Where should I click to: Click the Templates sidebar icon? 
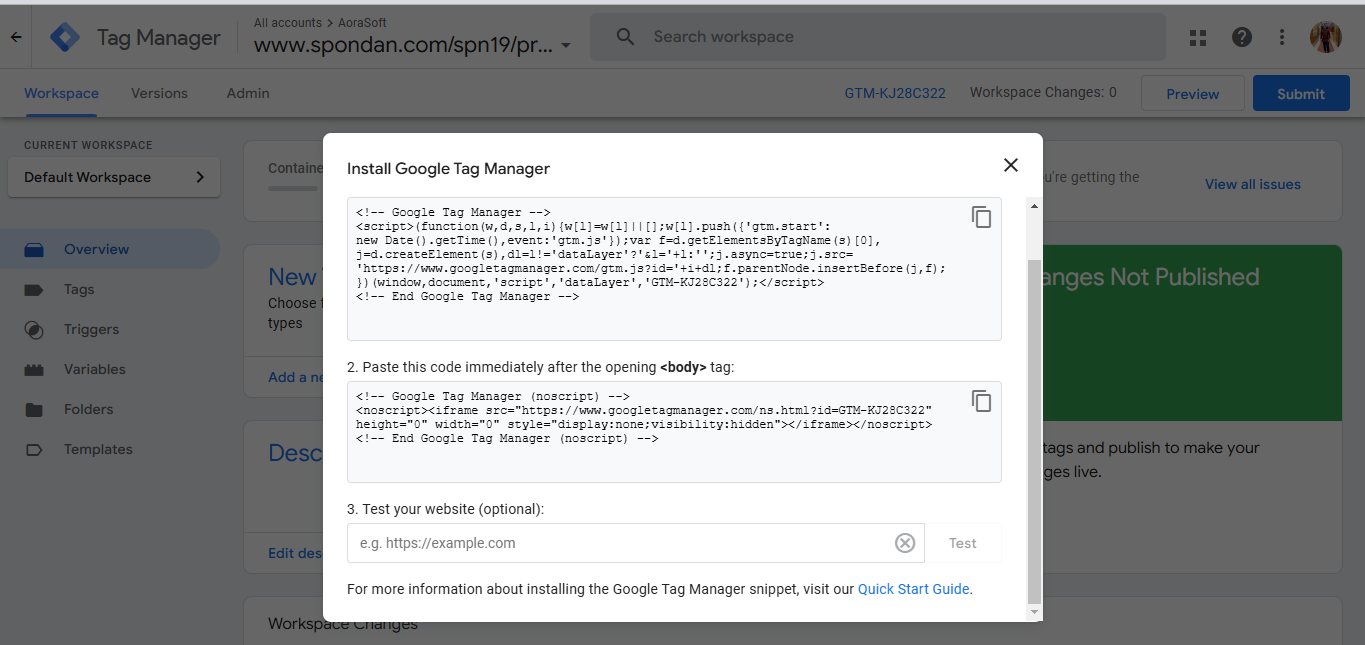tap(34, 449)
